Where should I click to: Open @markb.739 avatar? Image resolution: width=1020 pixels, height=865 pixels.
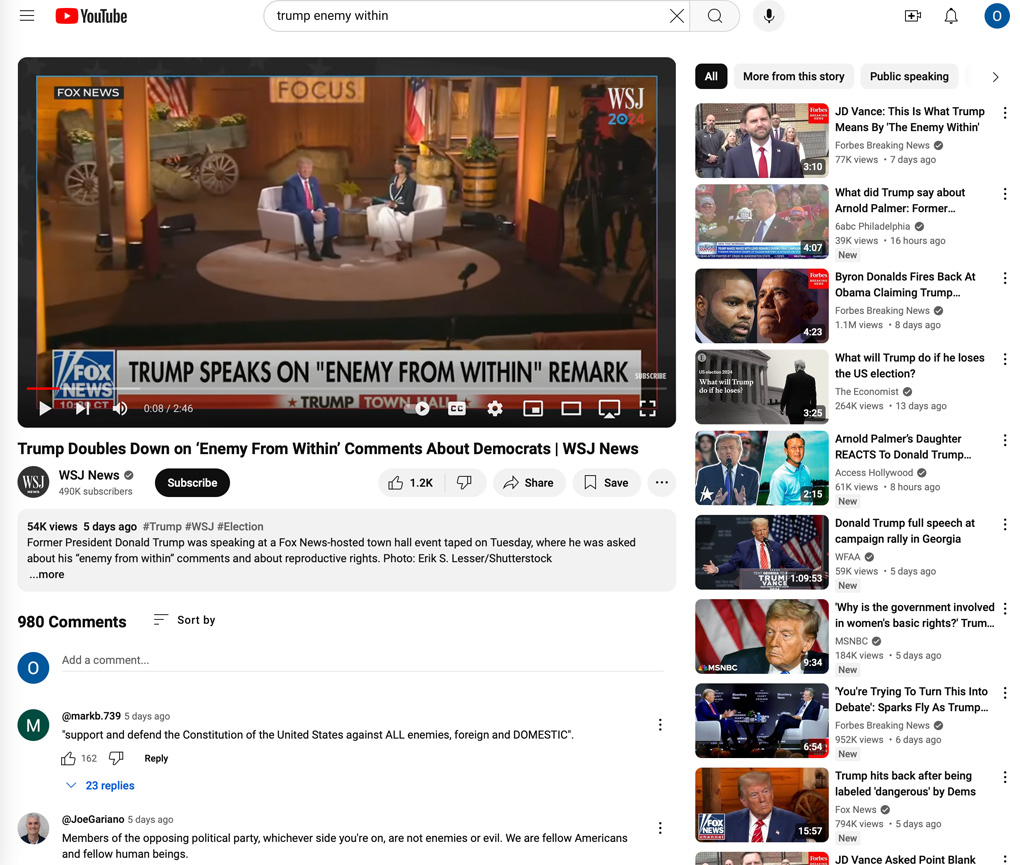click(x=33, y=725)
